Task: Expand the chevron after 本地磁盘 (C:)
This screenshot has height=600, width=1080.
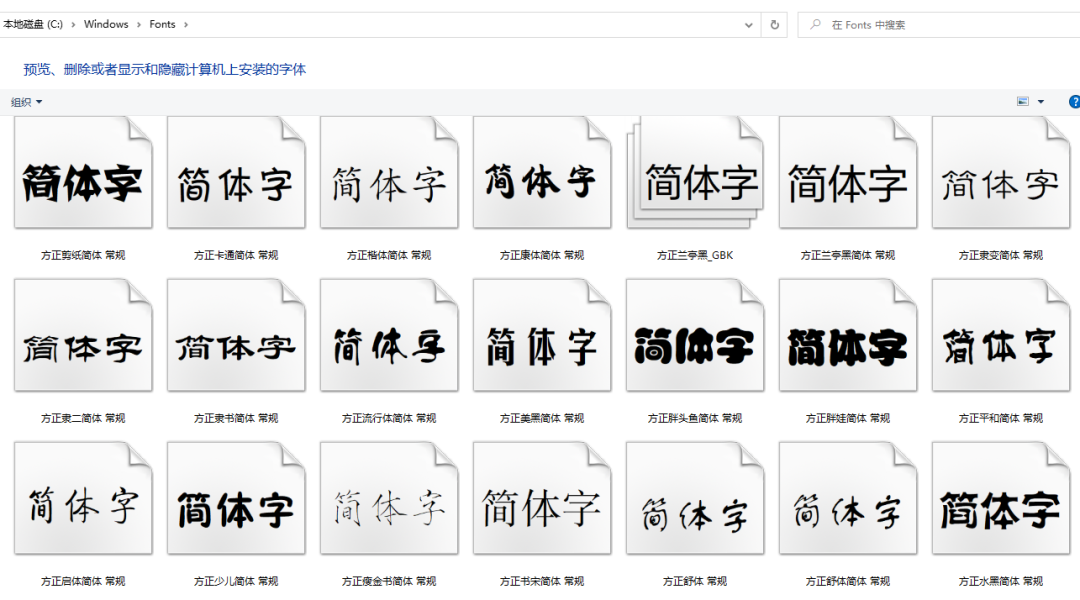Action: click(73, 24)
